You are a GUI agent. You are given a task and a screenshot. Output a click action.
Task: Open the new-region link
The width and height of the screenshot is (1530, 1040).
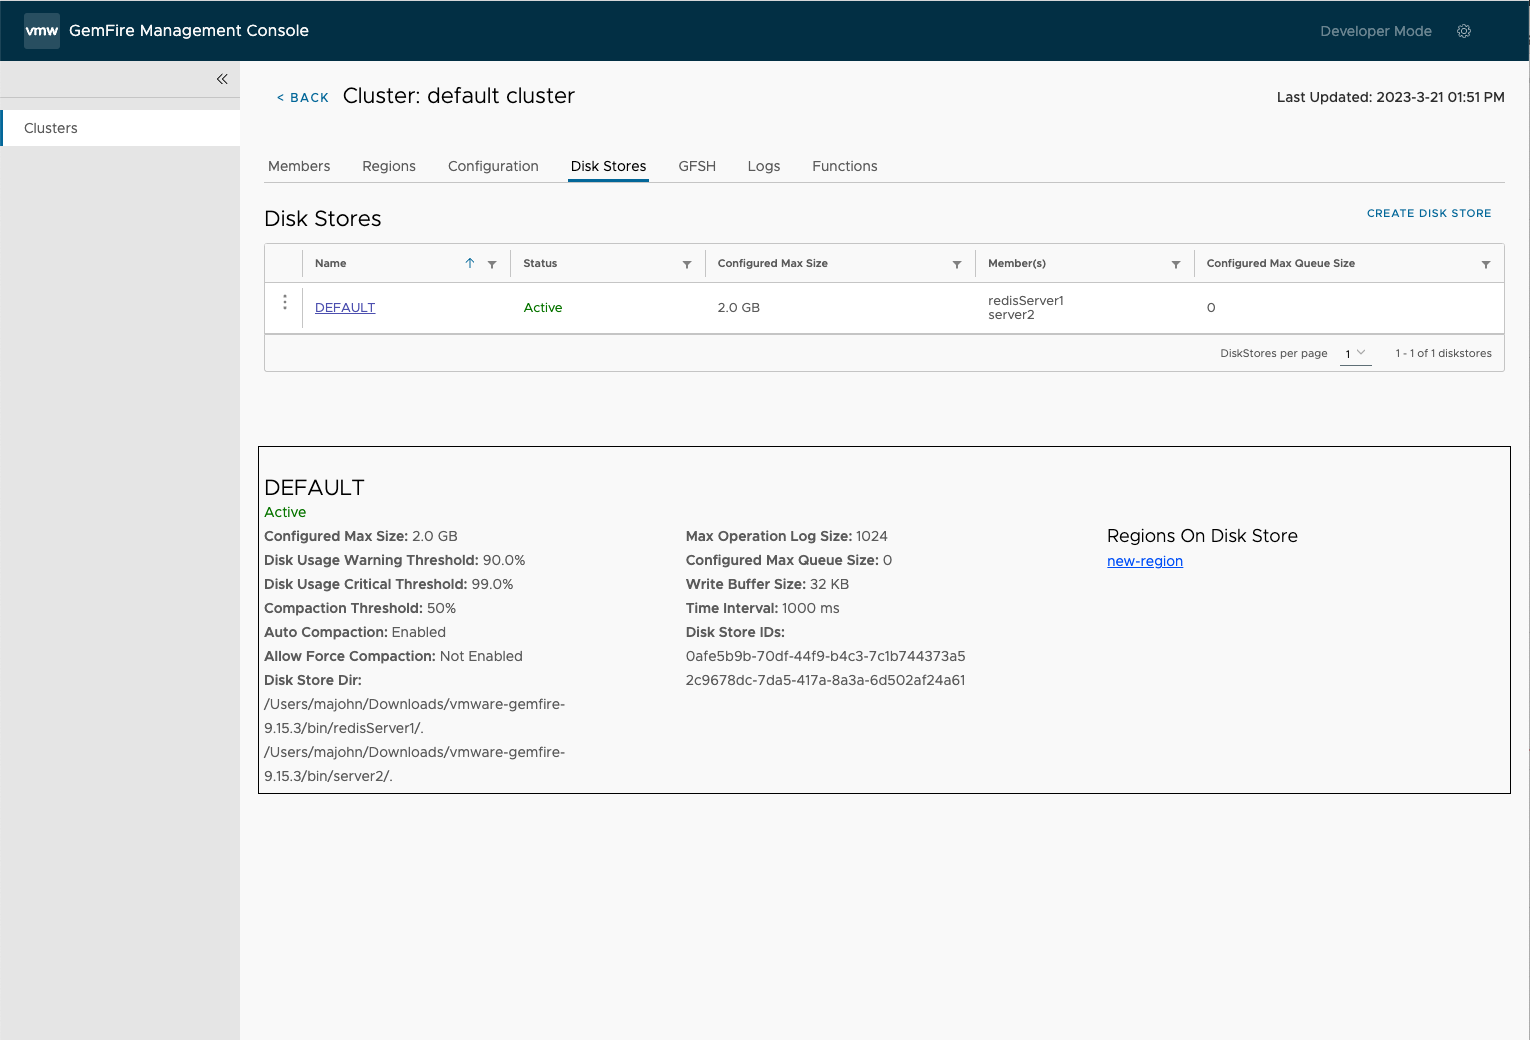pyautogui.click(x=1145, y=561)
